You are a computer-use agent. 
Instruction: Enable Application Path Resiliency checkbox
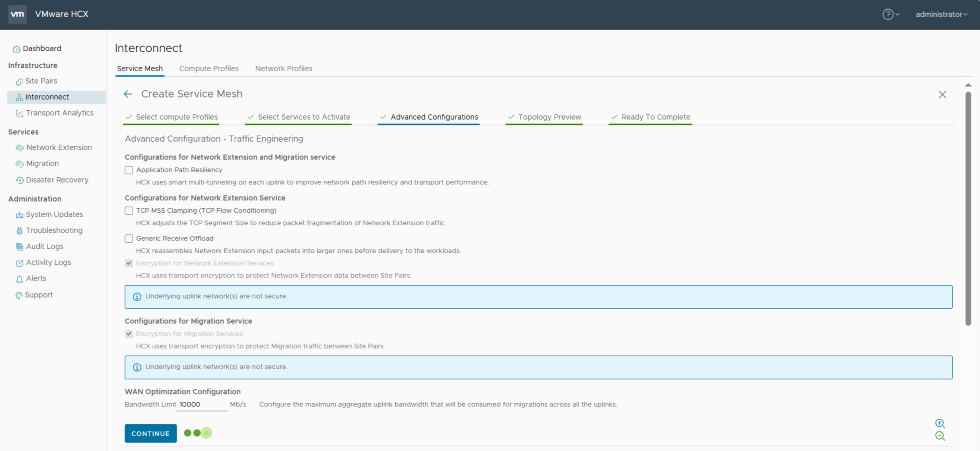129,170
